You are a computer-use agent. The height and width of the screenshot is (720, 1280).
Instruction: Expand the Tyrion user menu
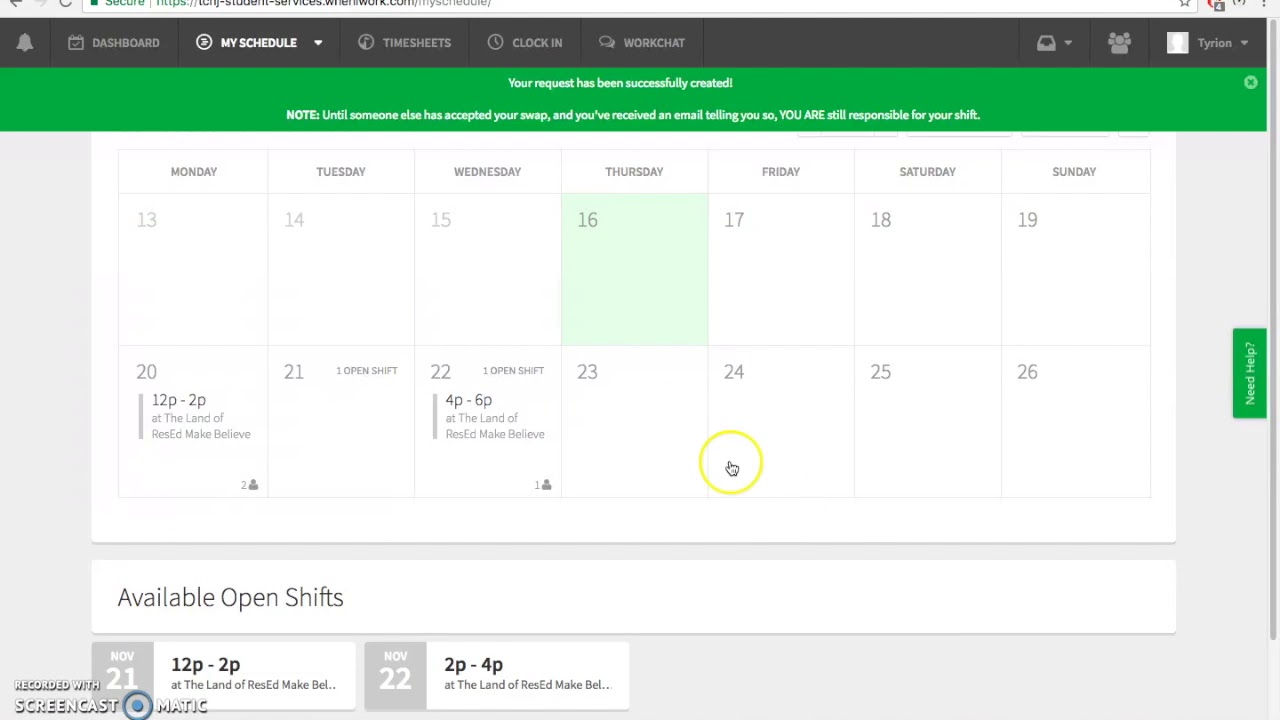coord(1244,43)
